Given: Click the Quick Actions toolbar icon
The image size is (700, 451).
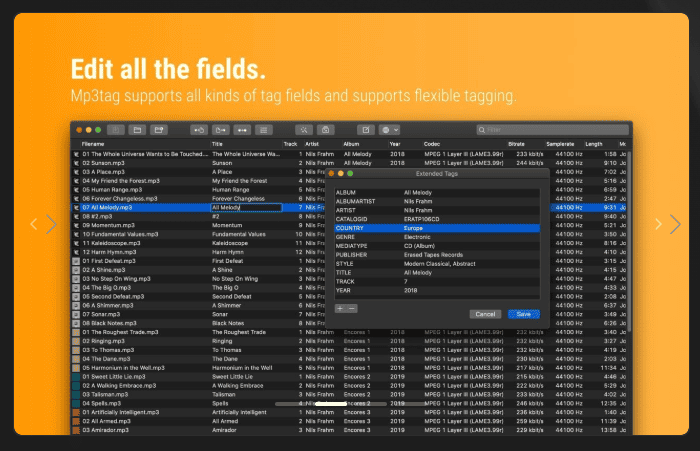Looking at the screenshot, I should coord(325,130).
